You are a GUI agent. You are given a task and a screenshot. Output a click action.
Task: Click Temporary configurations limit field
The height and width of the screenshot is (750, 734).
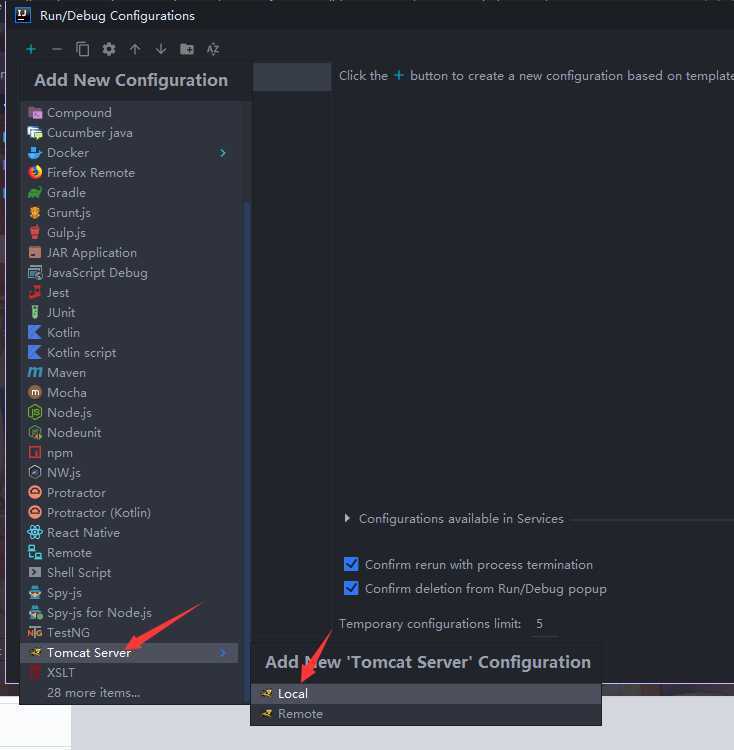coord(545,624)
